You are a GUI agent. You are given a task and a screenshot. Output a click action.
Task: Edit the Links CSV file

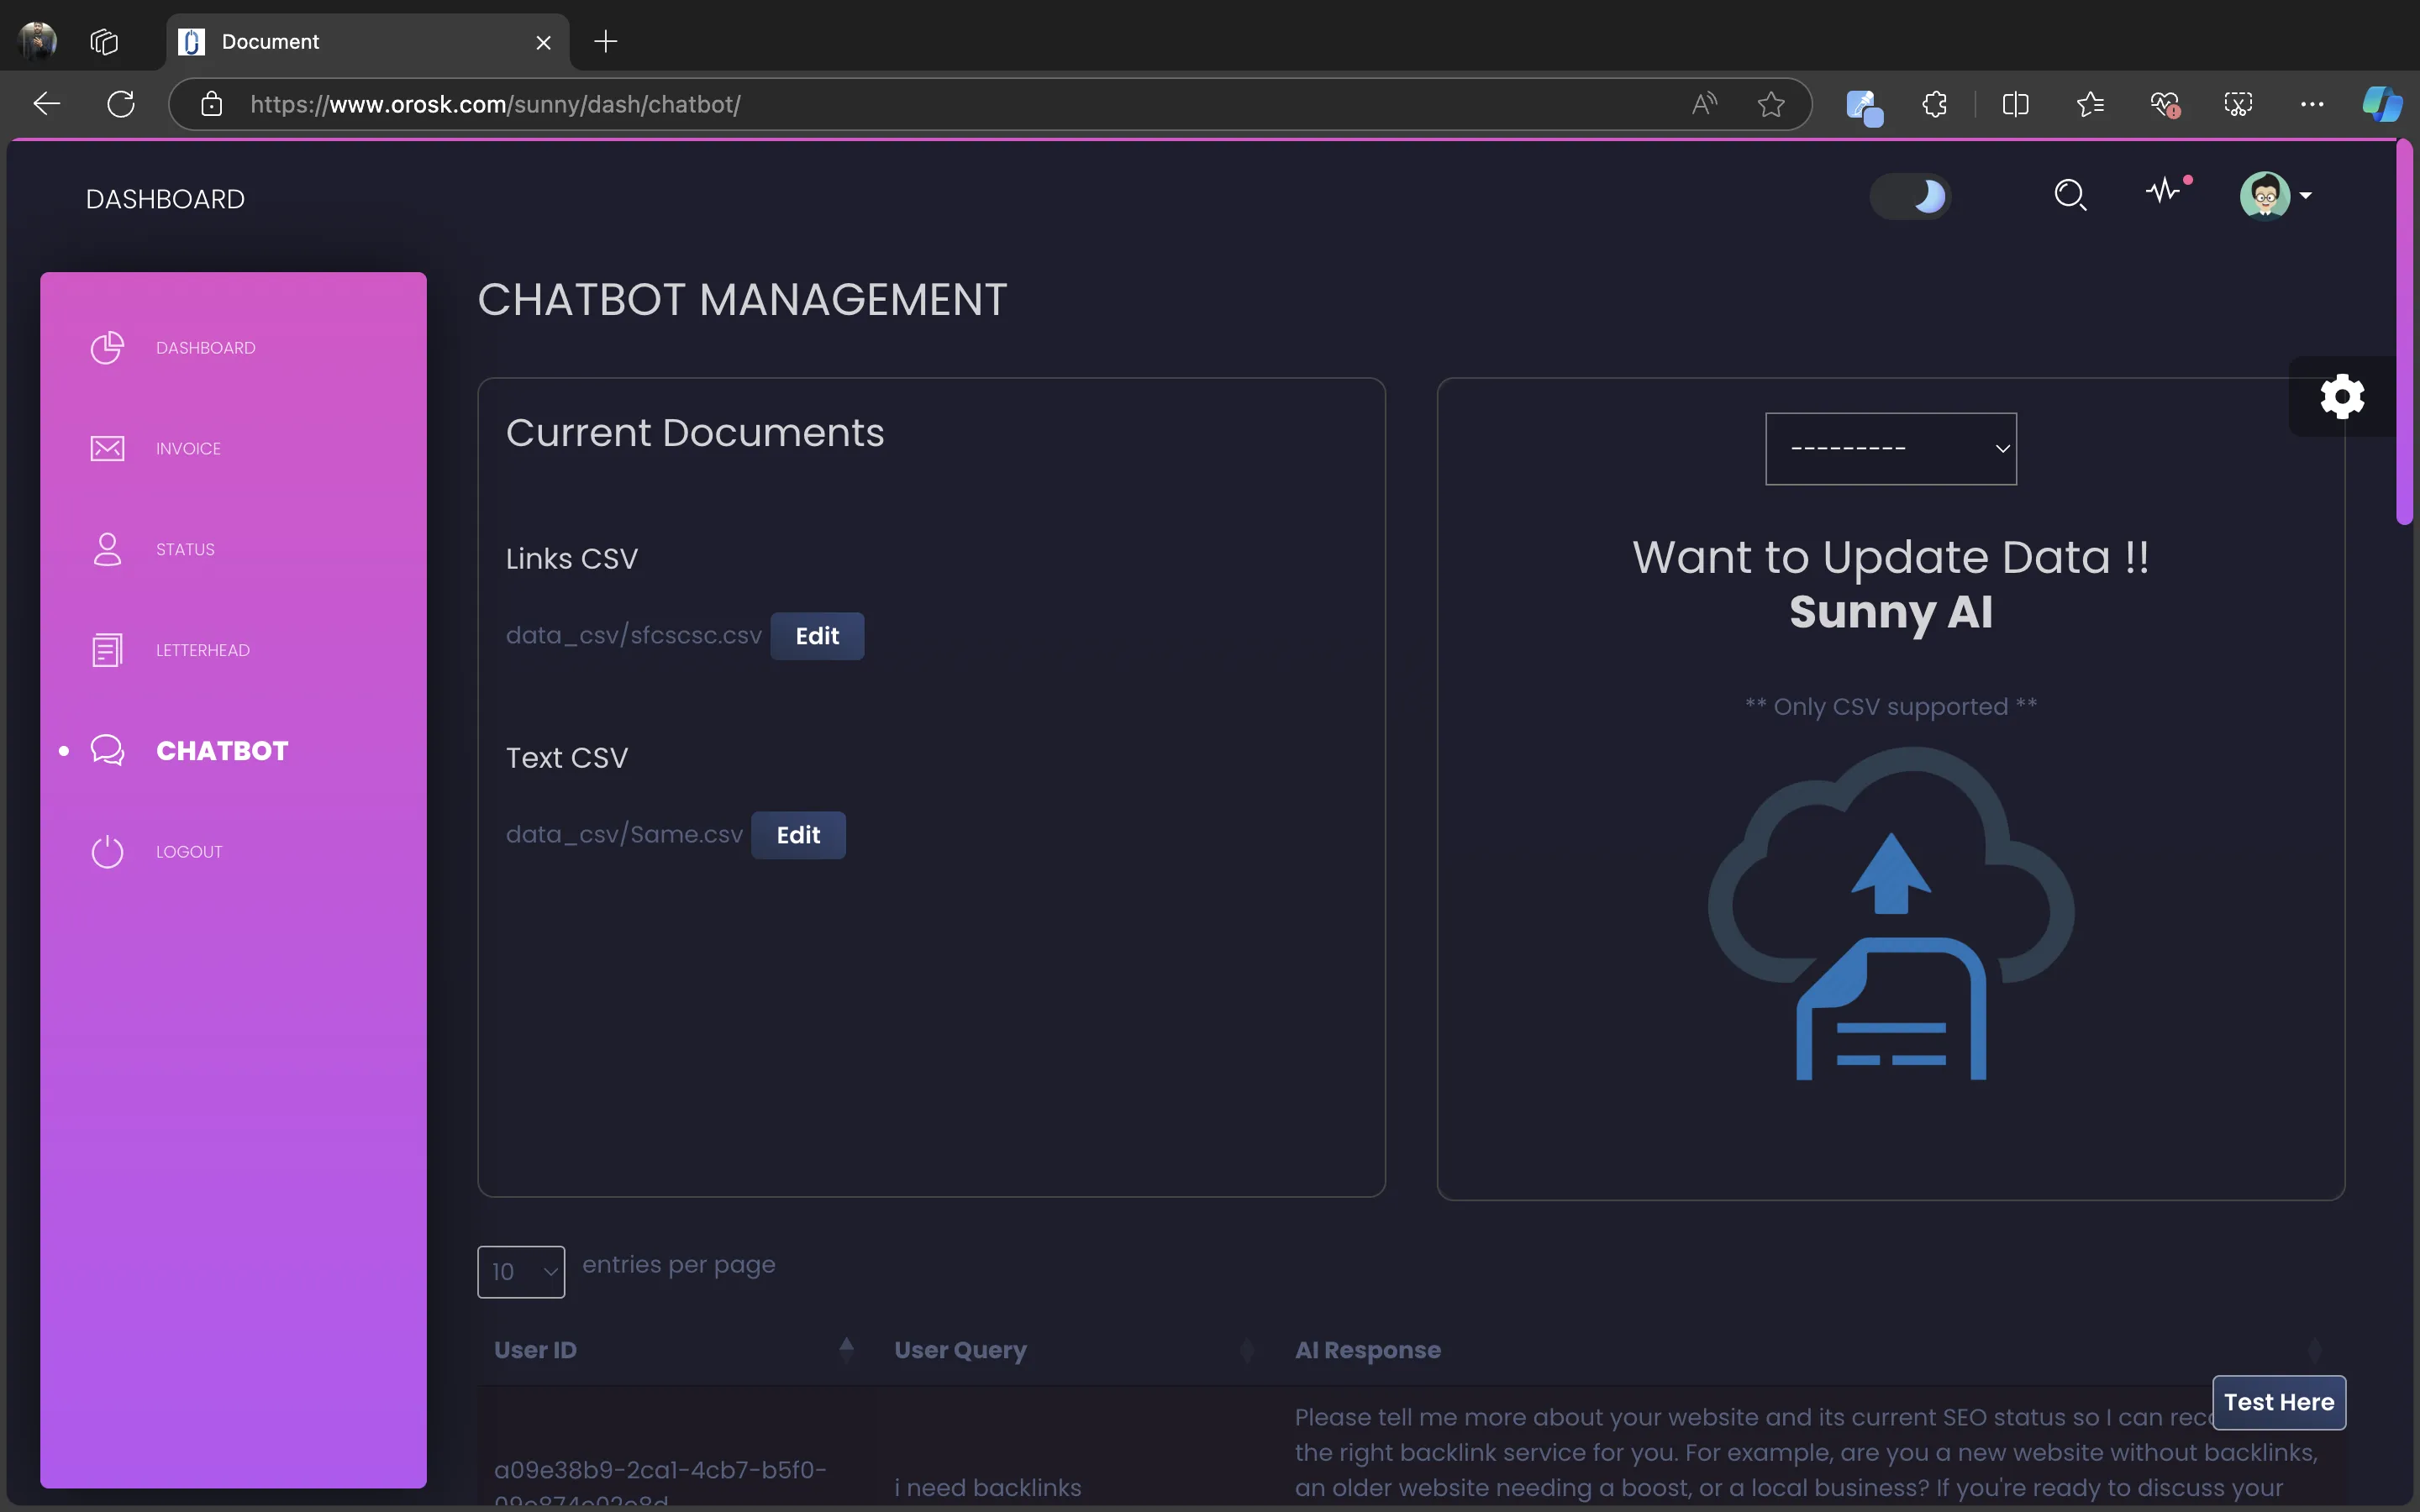tap(817, 636)
